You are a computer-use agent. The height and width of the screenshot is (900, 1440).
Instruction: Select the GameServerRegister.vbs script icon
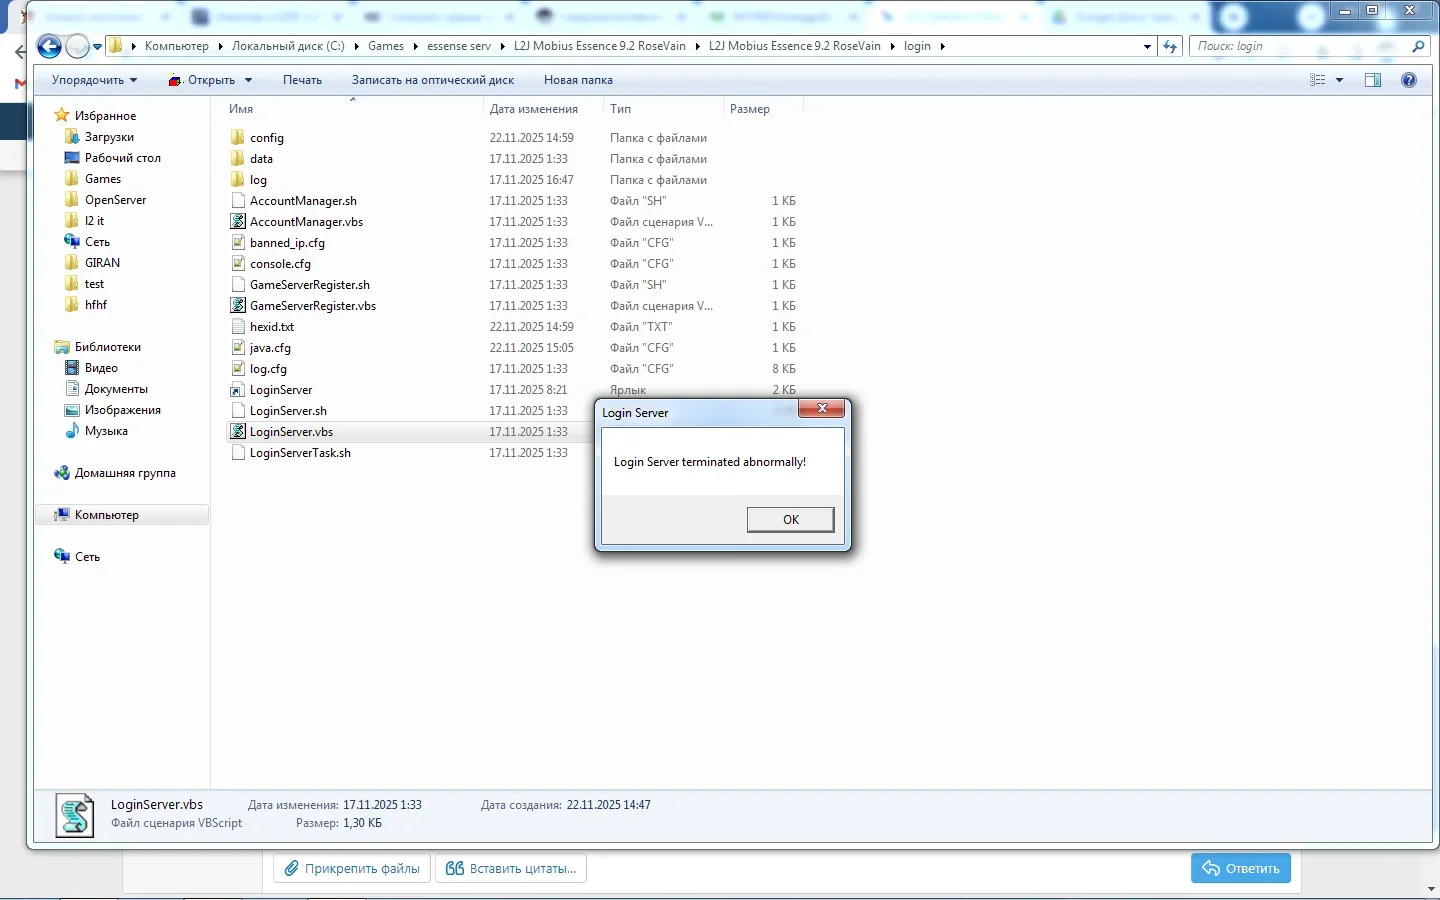point(238,306)
